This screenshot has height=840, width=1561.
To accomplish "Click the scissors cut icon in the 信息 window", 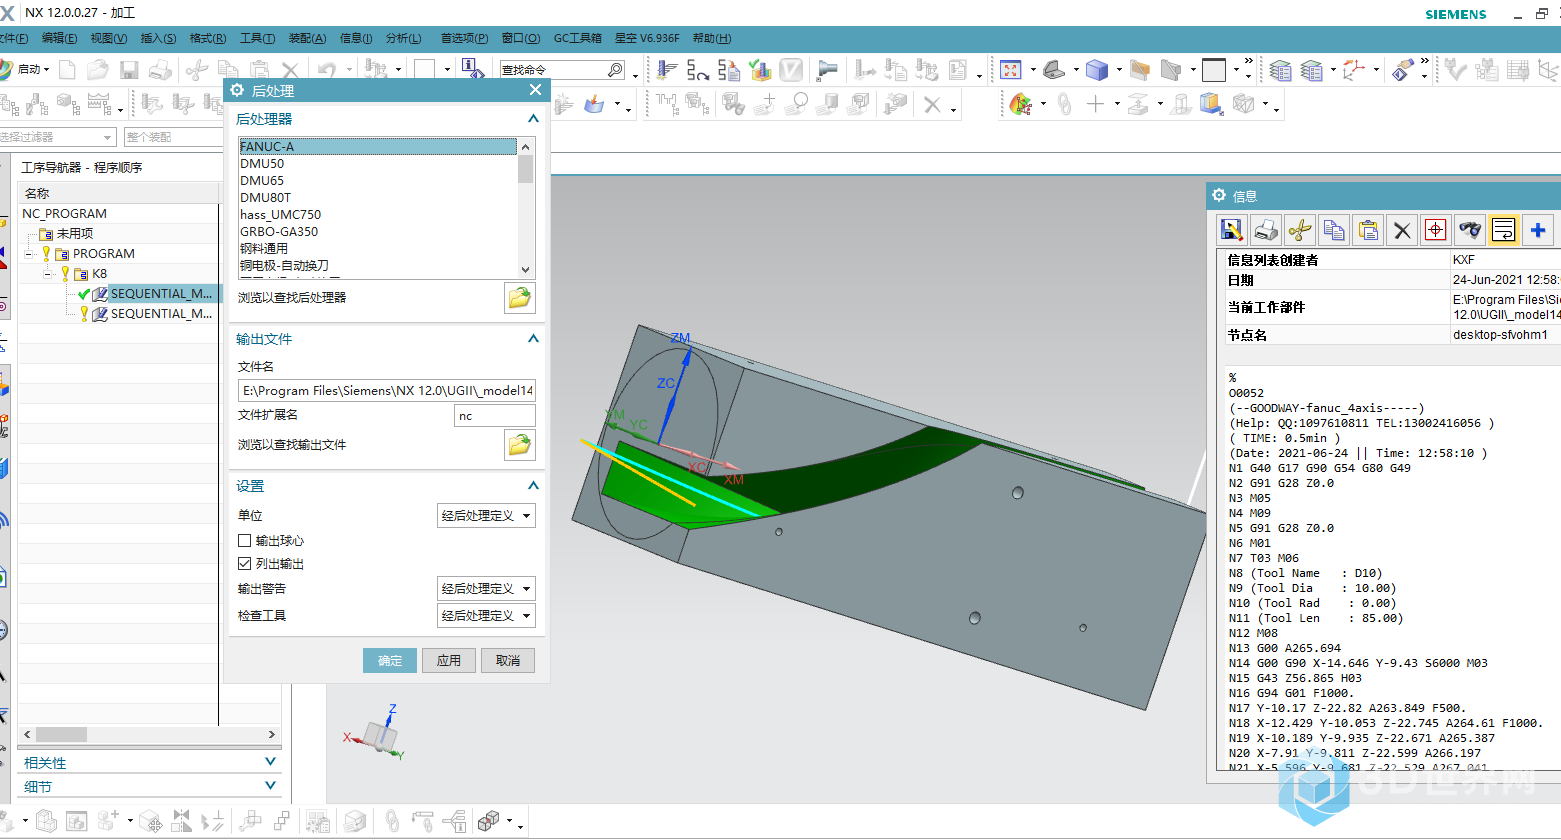I will (x=1300, y=230).
